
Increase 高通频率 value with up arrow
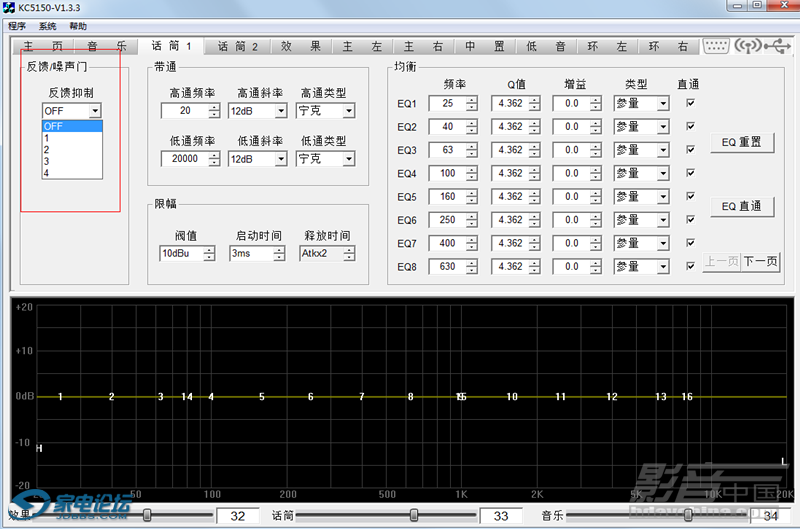click(215, 107)
